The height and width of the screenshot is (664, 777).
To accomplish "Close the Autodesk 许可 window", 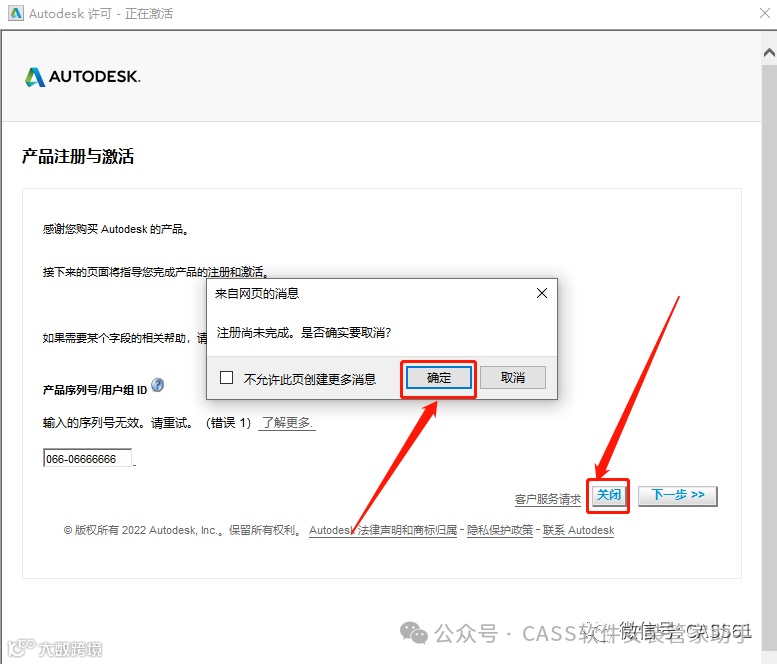I will tap(765, 13).
